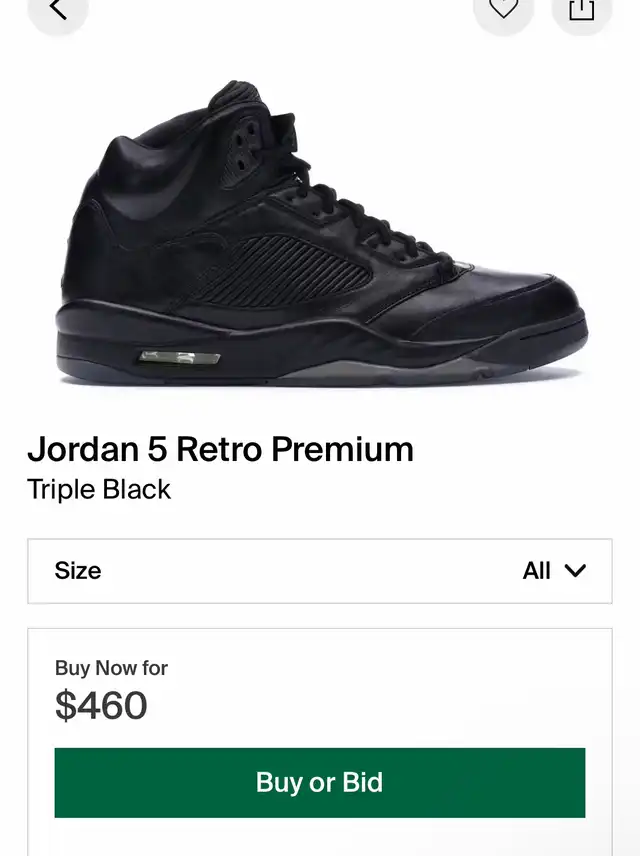The height and width of the screenshot is (856, 640).
Task: Select the "All" size value
Action: pos(536,570)
